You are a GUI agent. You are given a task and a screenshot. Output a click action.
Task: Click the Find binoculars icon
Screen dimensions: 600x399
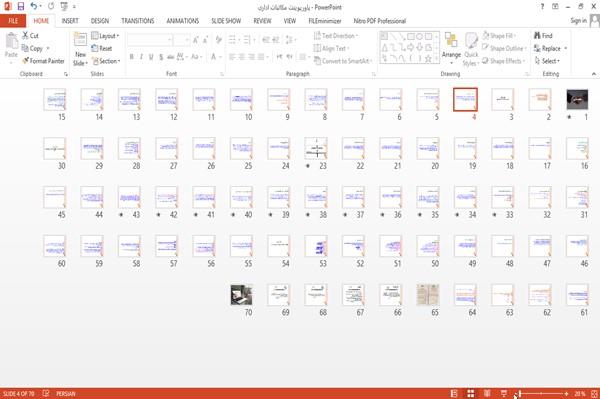click(538, 36)
